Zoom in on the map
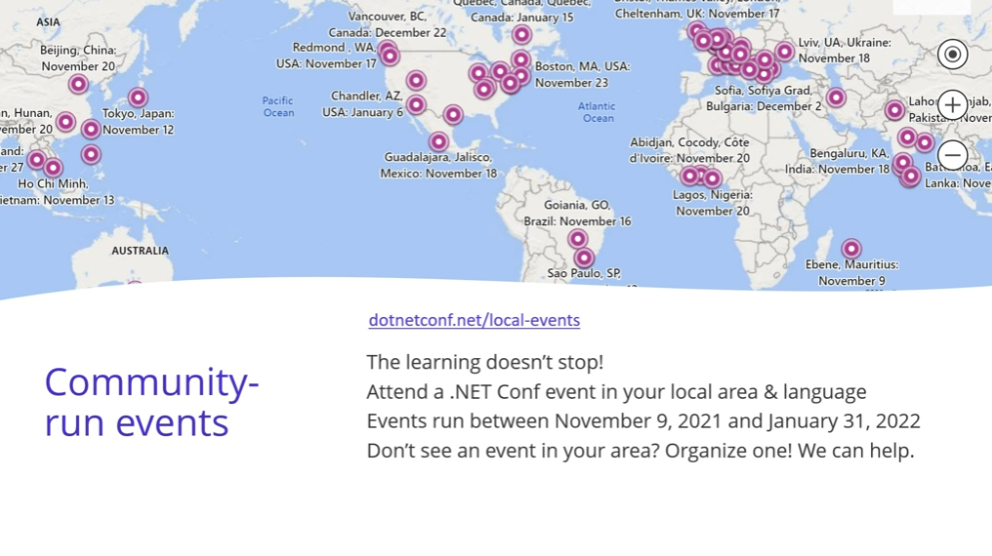The height and width of the screenshot is (556, 992). point(952,105)
